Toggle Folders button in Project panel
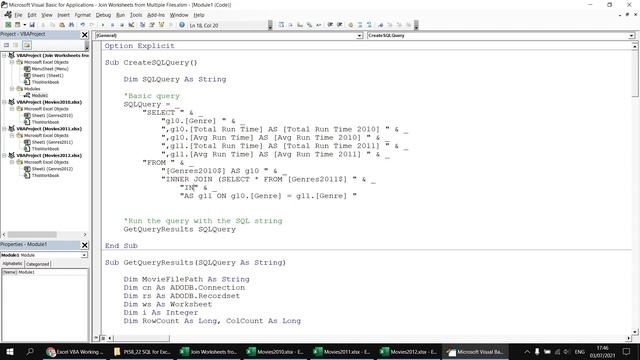This screenshot has height=360, width=640. point(27,45)
